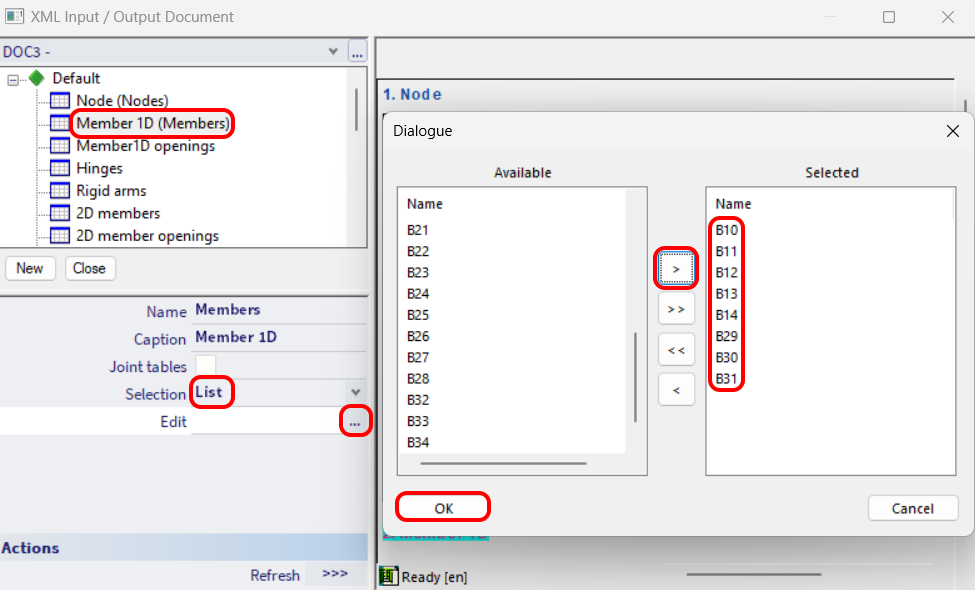Click the status bar Ready icon
Viewport: 975px width, 590px height.
coord(389,576)
